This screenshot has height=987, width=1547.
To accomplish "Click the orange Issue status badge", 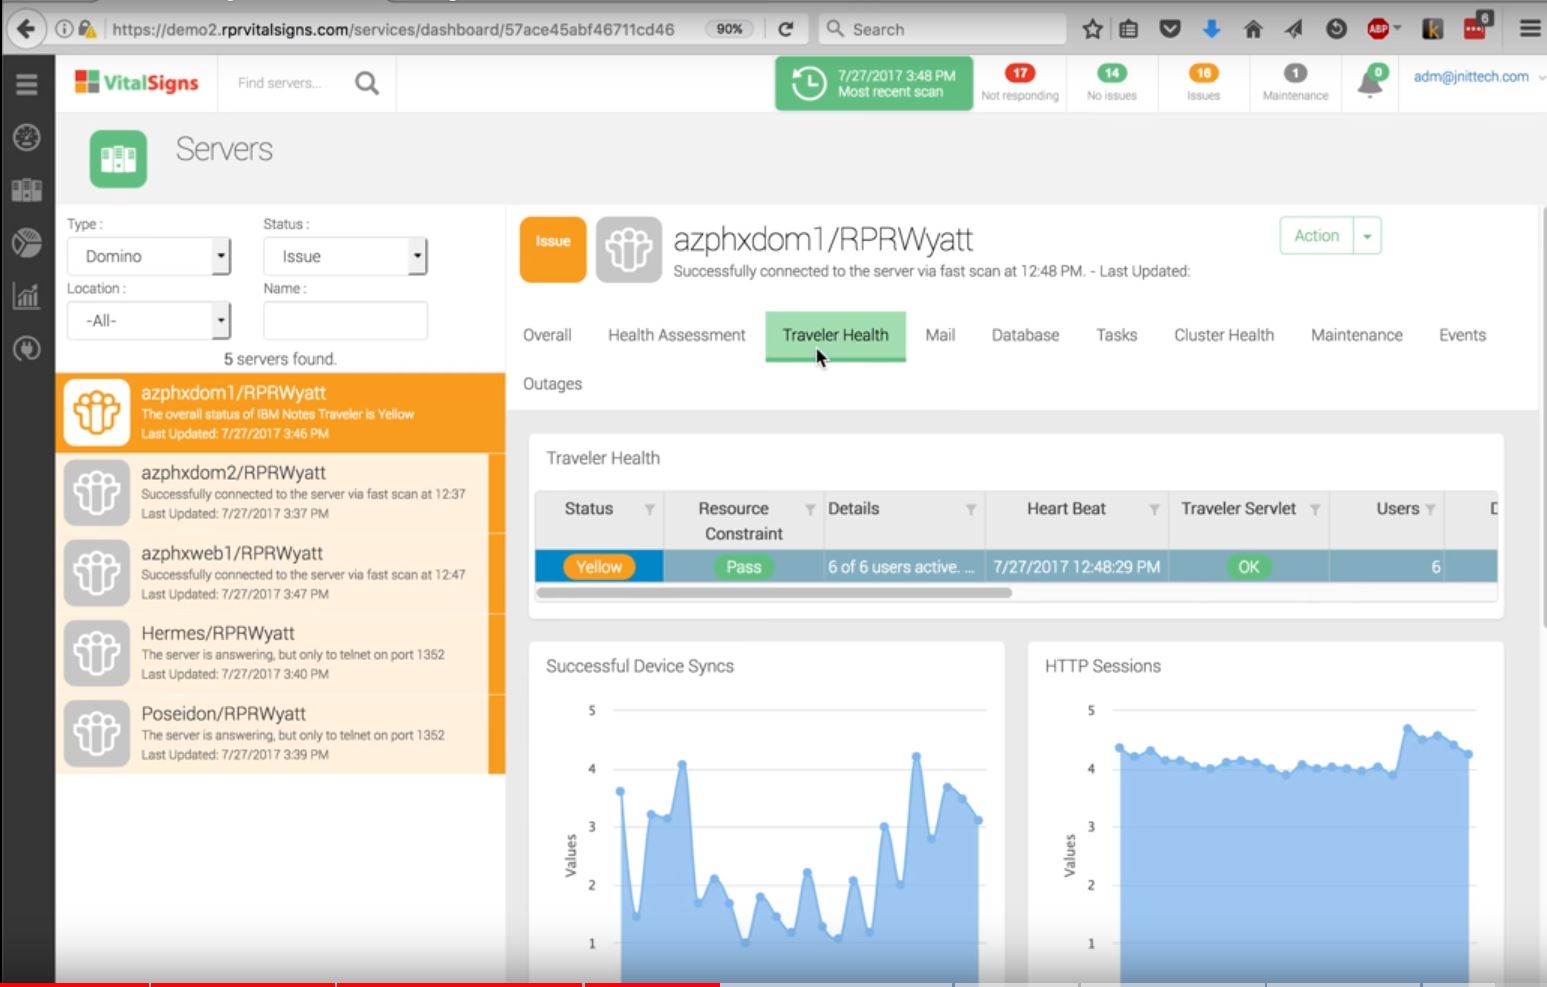I will pyautogui.click(x=553, y=249).
